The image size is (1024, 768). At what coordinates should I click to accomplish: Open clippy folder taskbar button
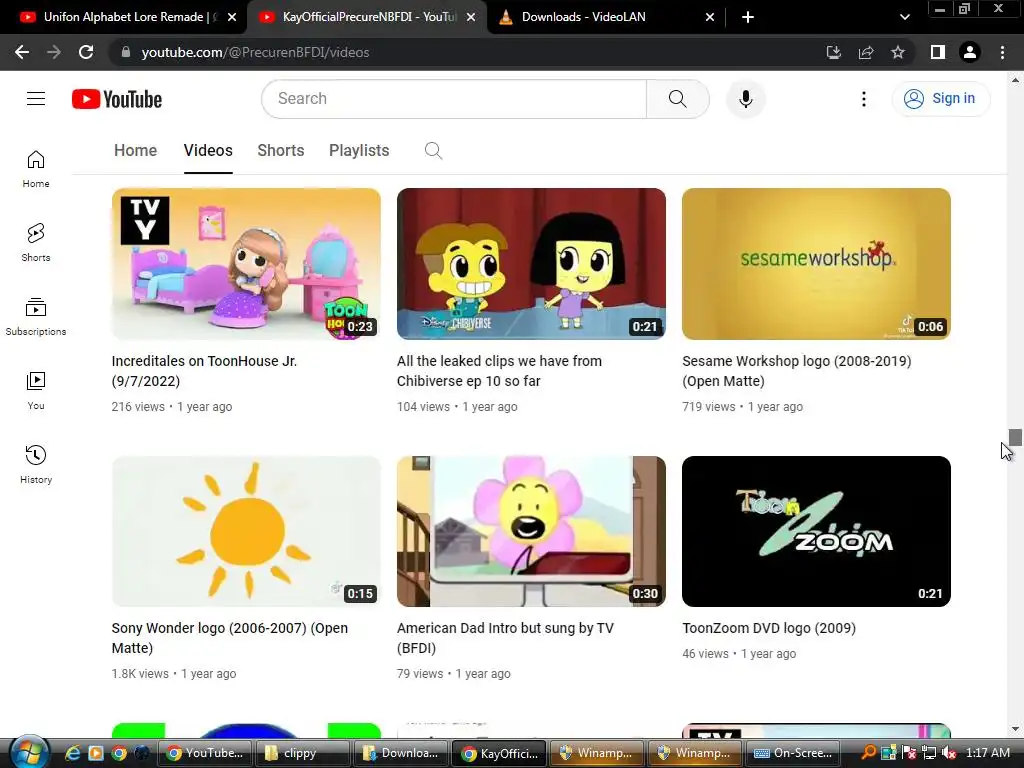tap(302, 753)
